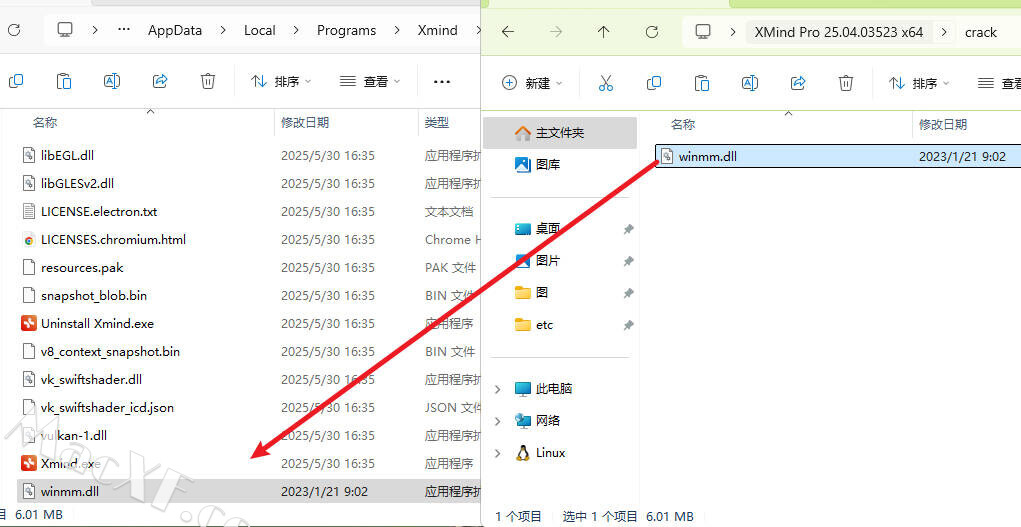Viewport: 1021px width, 527px height.
Task: Expand 此电脑 This PC tree node
Action: click(498, 389)
